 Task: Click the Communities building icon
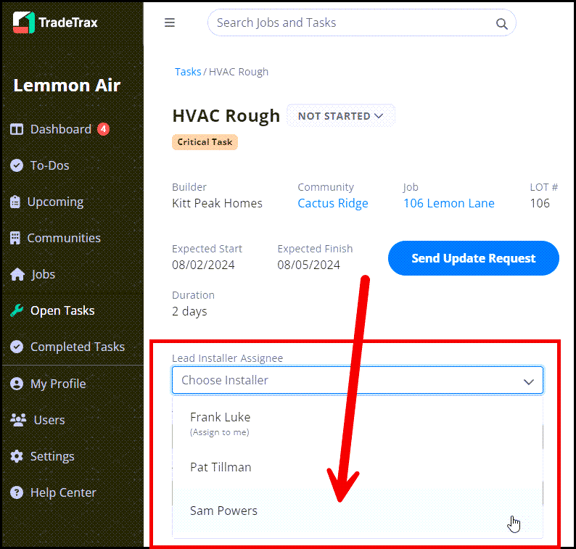click(15, 238)
